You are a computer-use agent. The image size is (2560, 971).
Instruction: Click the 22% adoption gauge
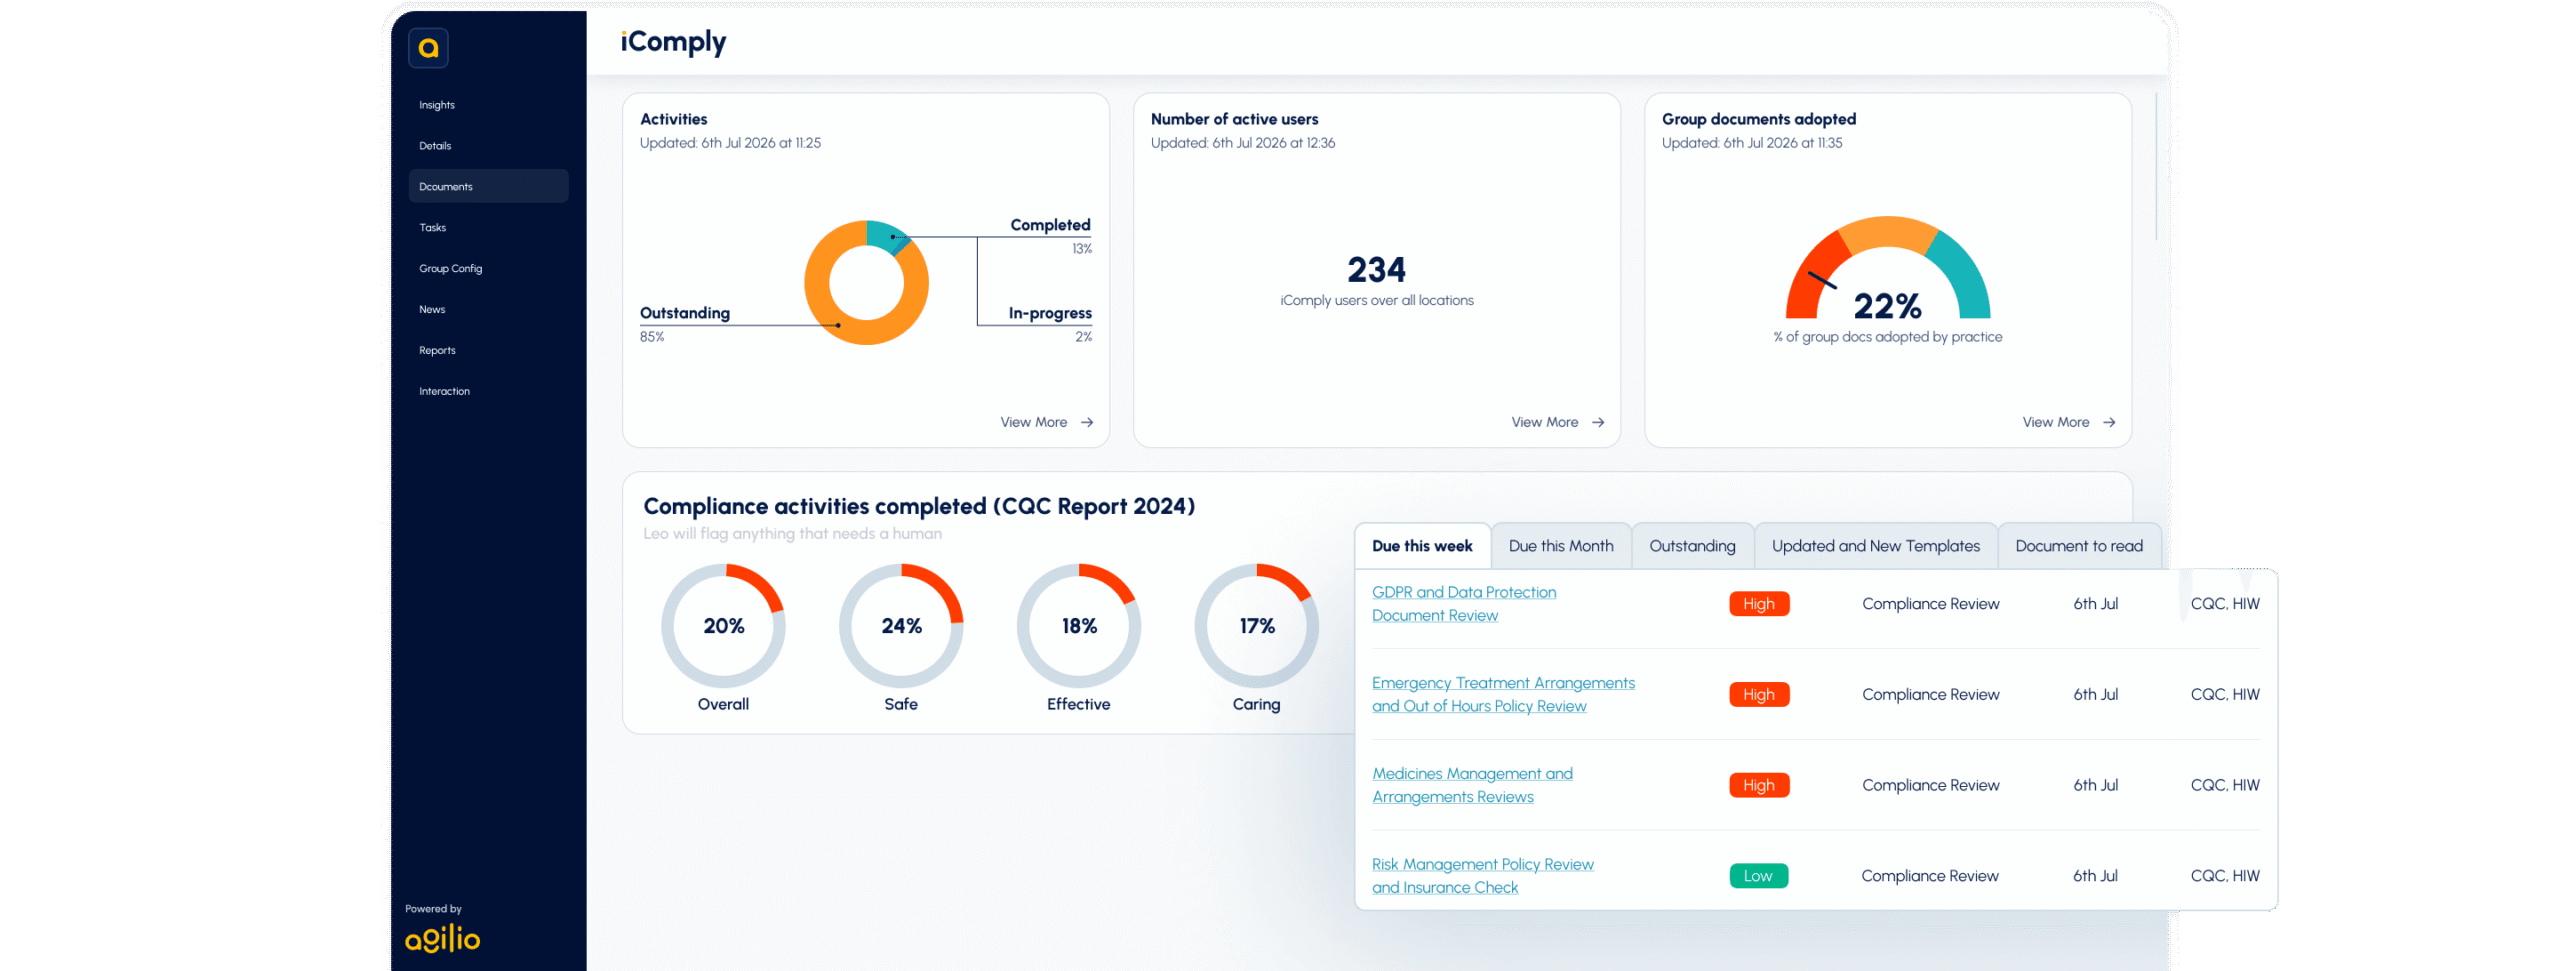(x=1888, y=268)
